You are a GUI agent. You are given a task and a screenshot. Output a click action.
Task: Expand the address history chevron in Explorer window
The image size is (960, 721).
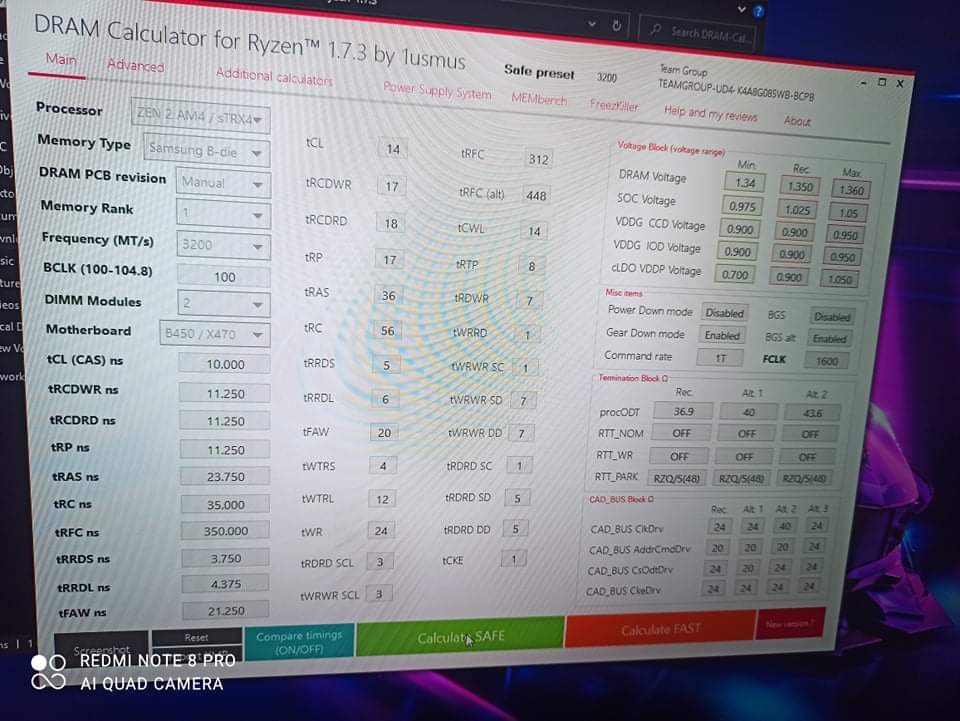click(591, 23)
